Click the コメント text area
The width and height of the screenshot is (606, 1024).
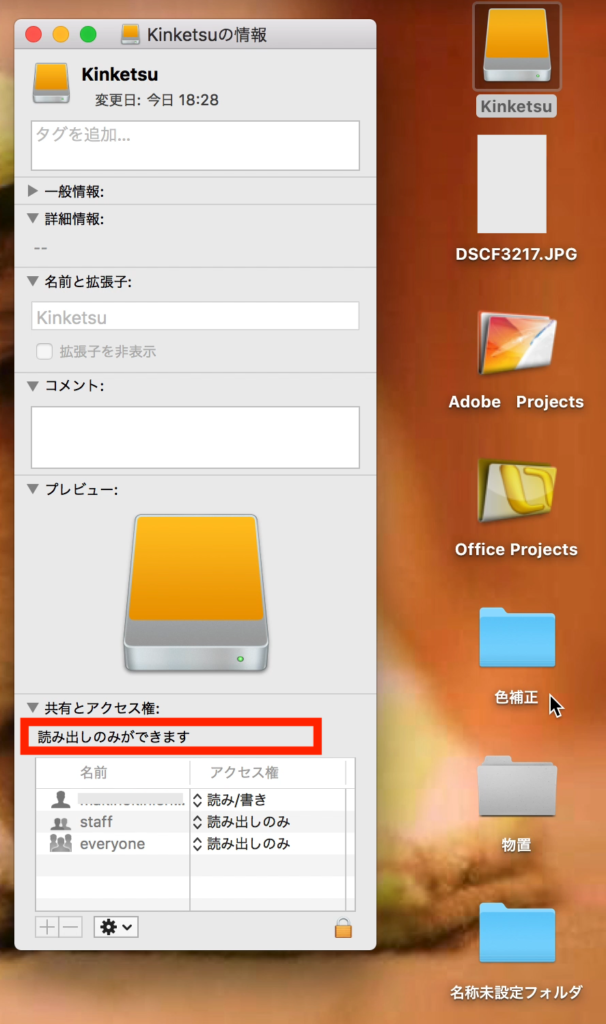pyautogui.click(x=195, y=437)
